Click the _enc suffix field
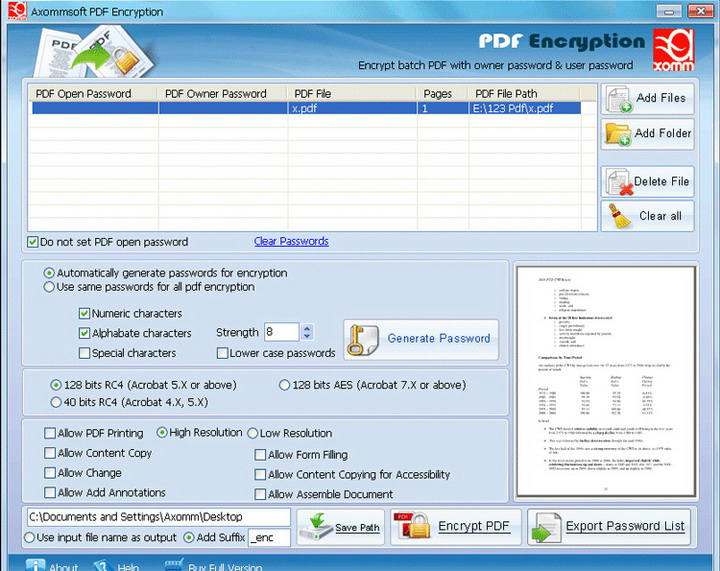This screenshot has width=720, height=571. click(x=269, y=537)
